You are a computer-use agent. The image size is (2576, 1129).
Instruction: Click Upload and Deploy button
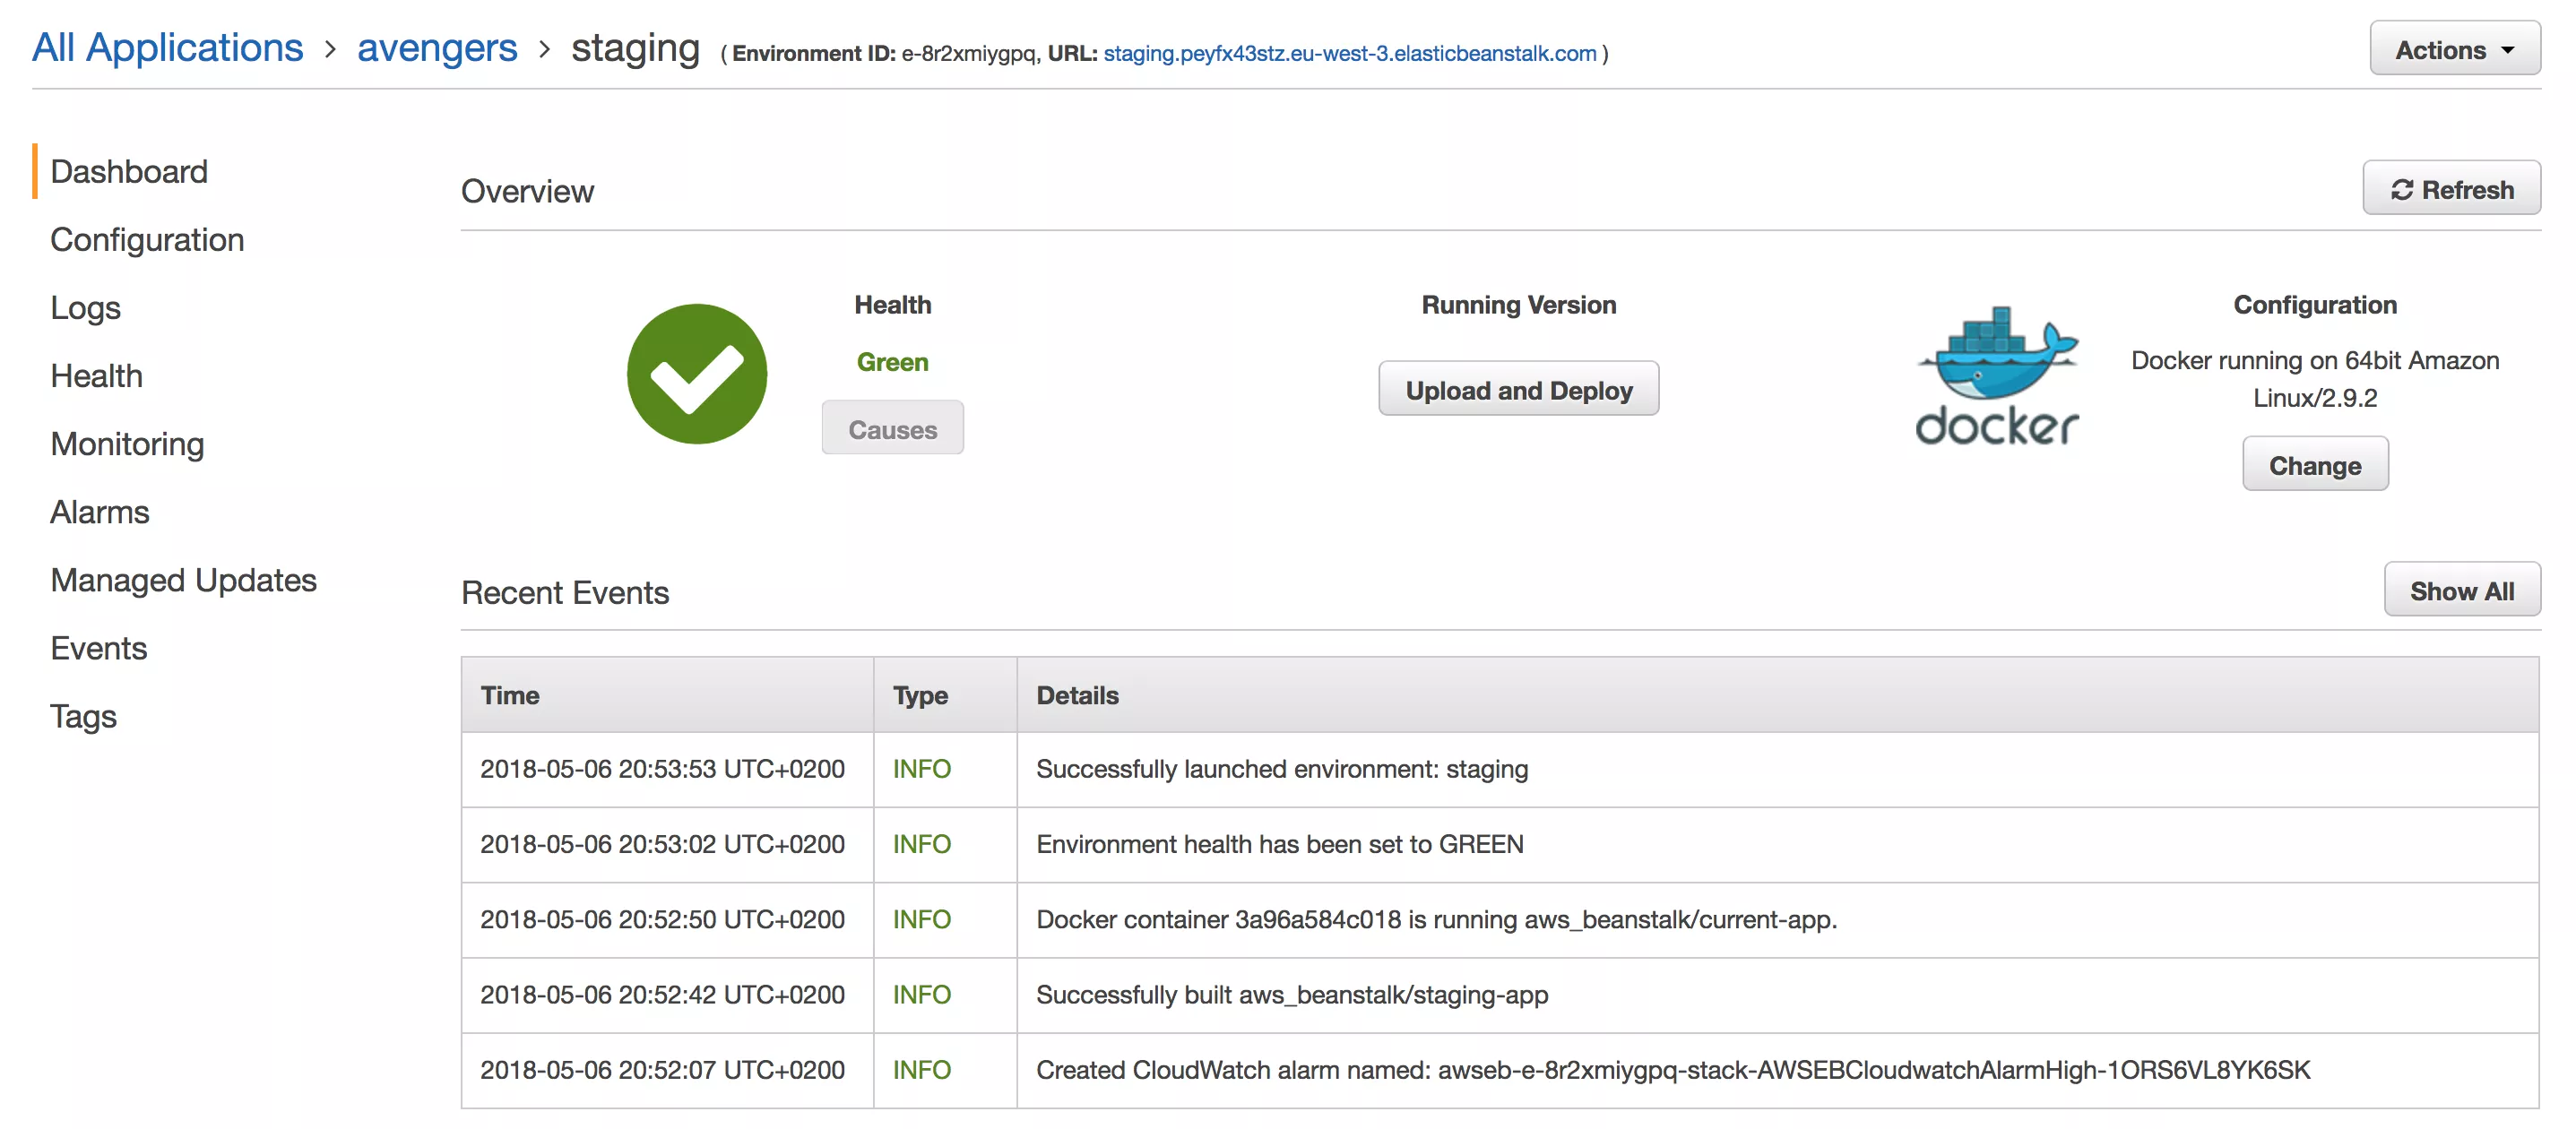(1518, 389)
